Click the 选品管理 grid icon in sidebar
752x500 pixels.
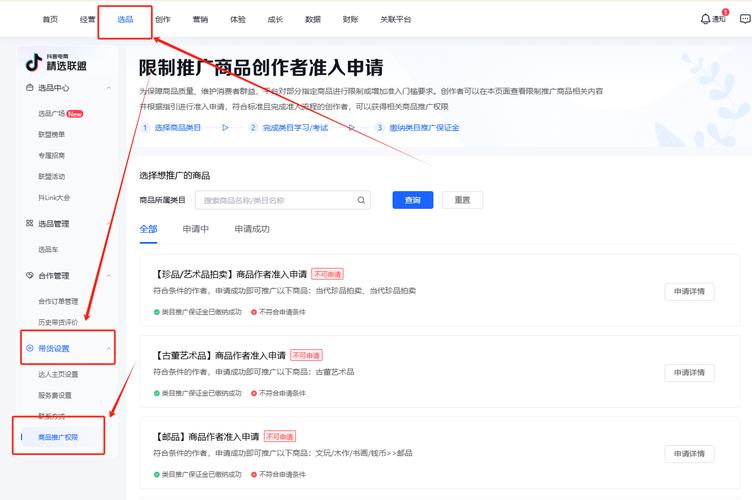29,224
